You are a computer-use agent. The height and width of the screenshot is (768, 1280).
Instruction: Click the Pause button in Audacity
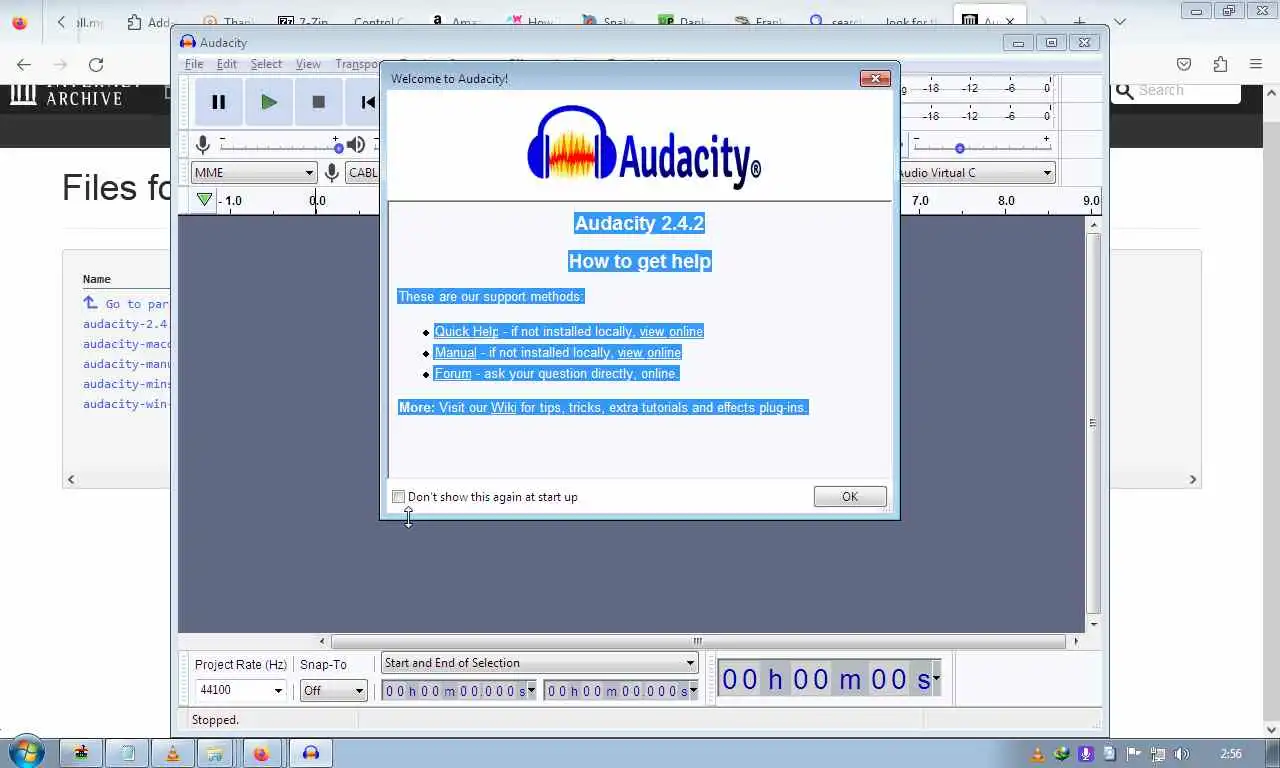pyautogui.click(x=218, y=102)
